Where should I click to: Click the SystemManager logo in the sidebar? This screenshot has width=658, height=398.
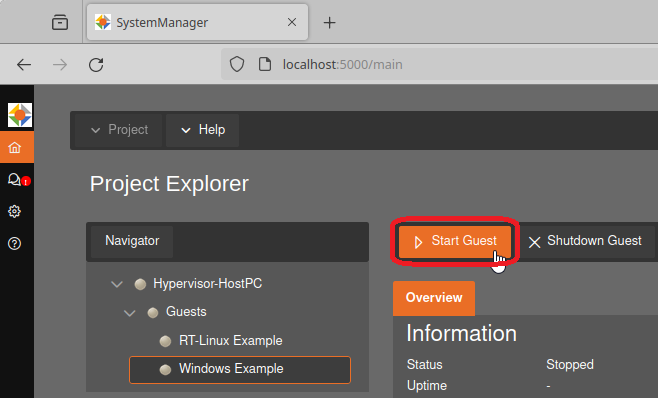(x=20, y=115)
